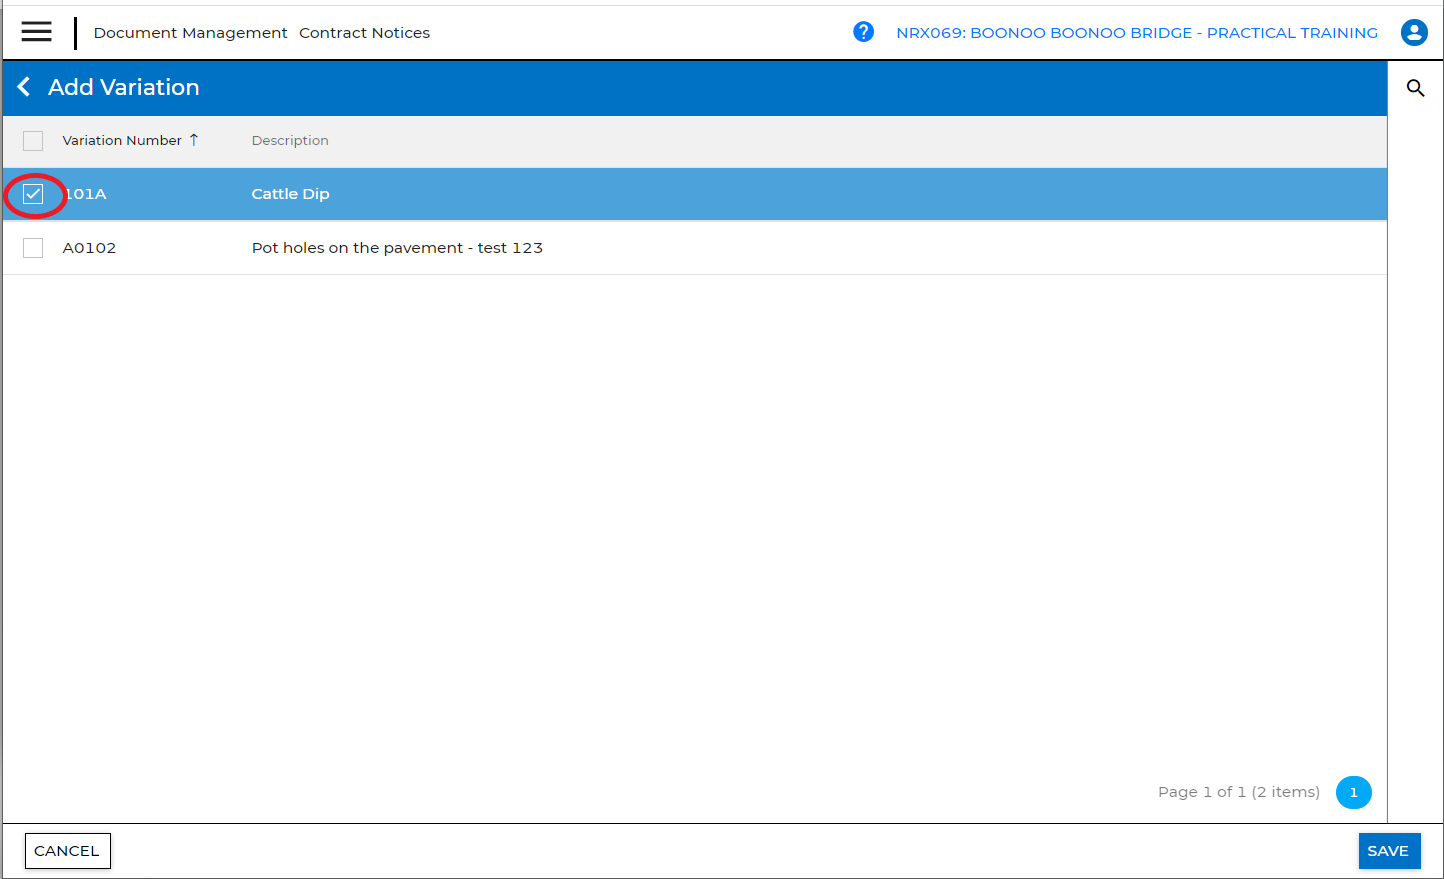Click the Add Variation title text
Image resolution: width=1444 pixels, height=879 pixels.
point(124,87)
